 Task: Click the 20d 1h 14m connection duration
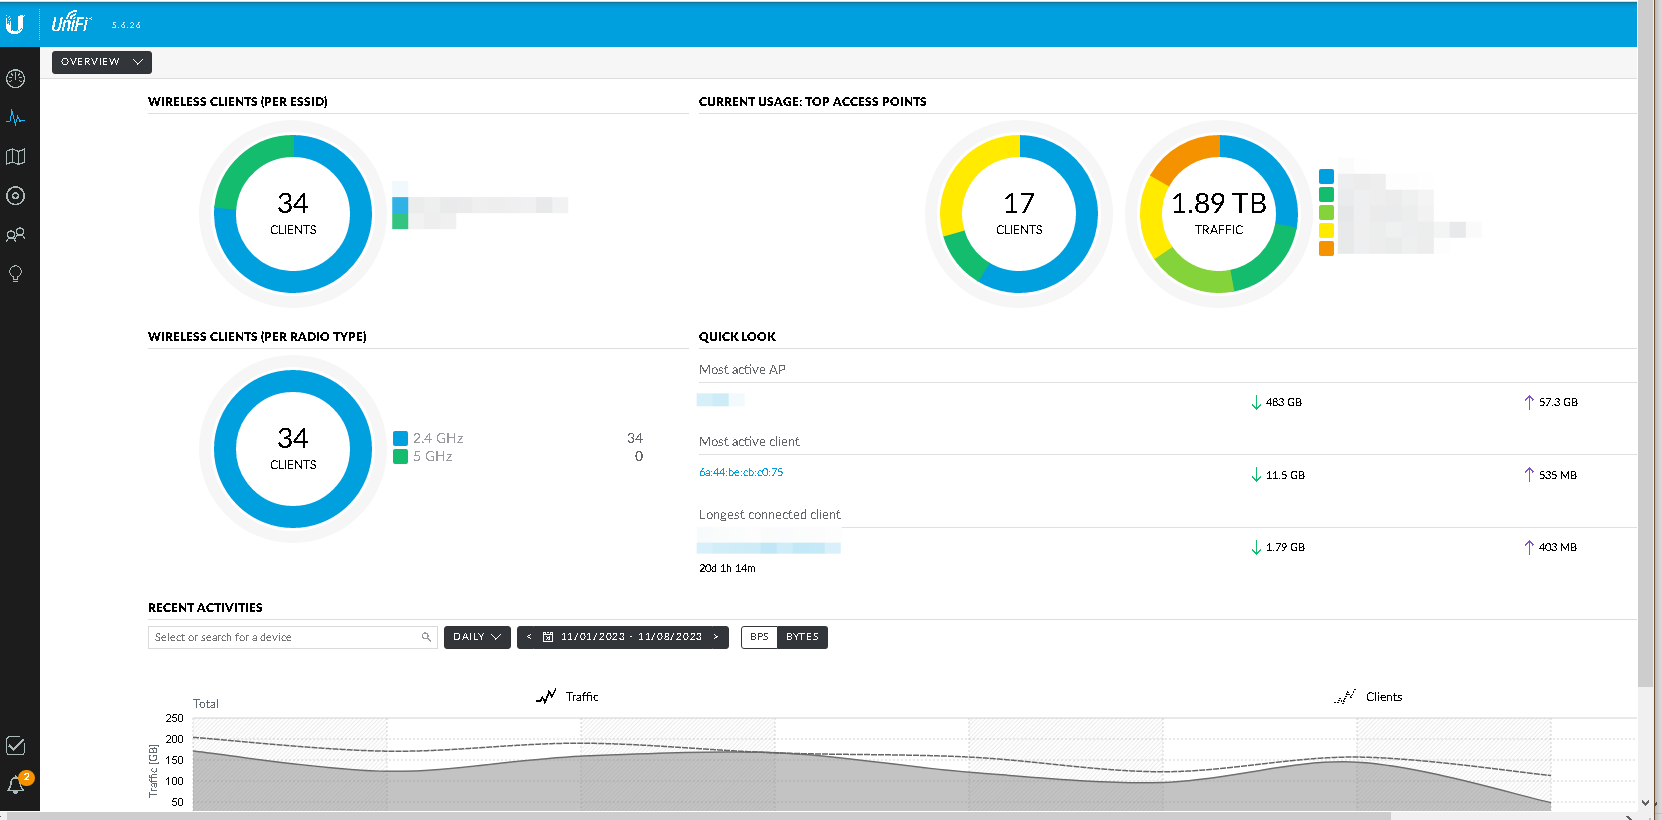click(x=727, y=568)
